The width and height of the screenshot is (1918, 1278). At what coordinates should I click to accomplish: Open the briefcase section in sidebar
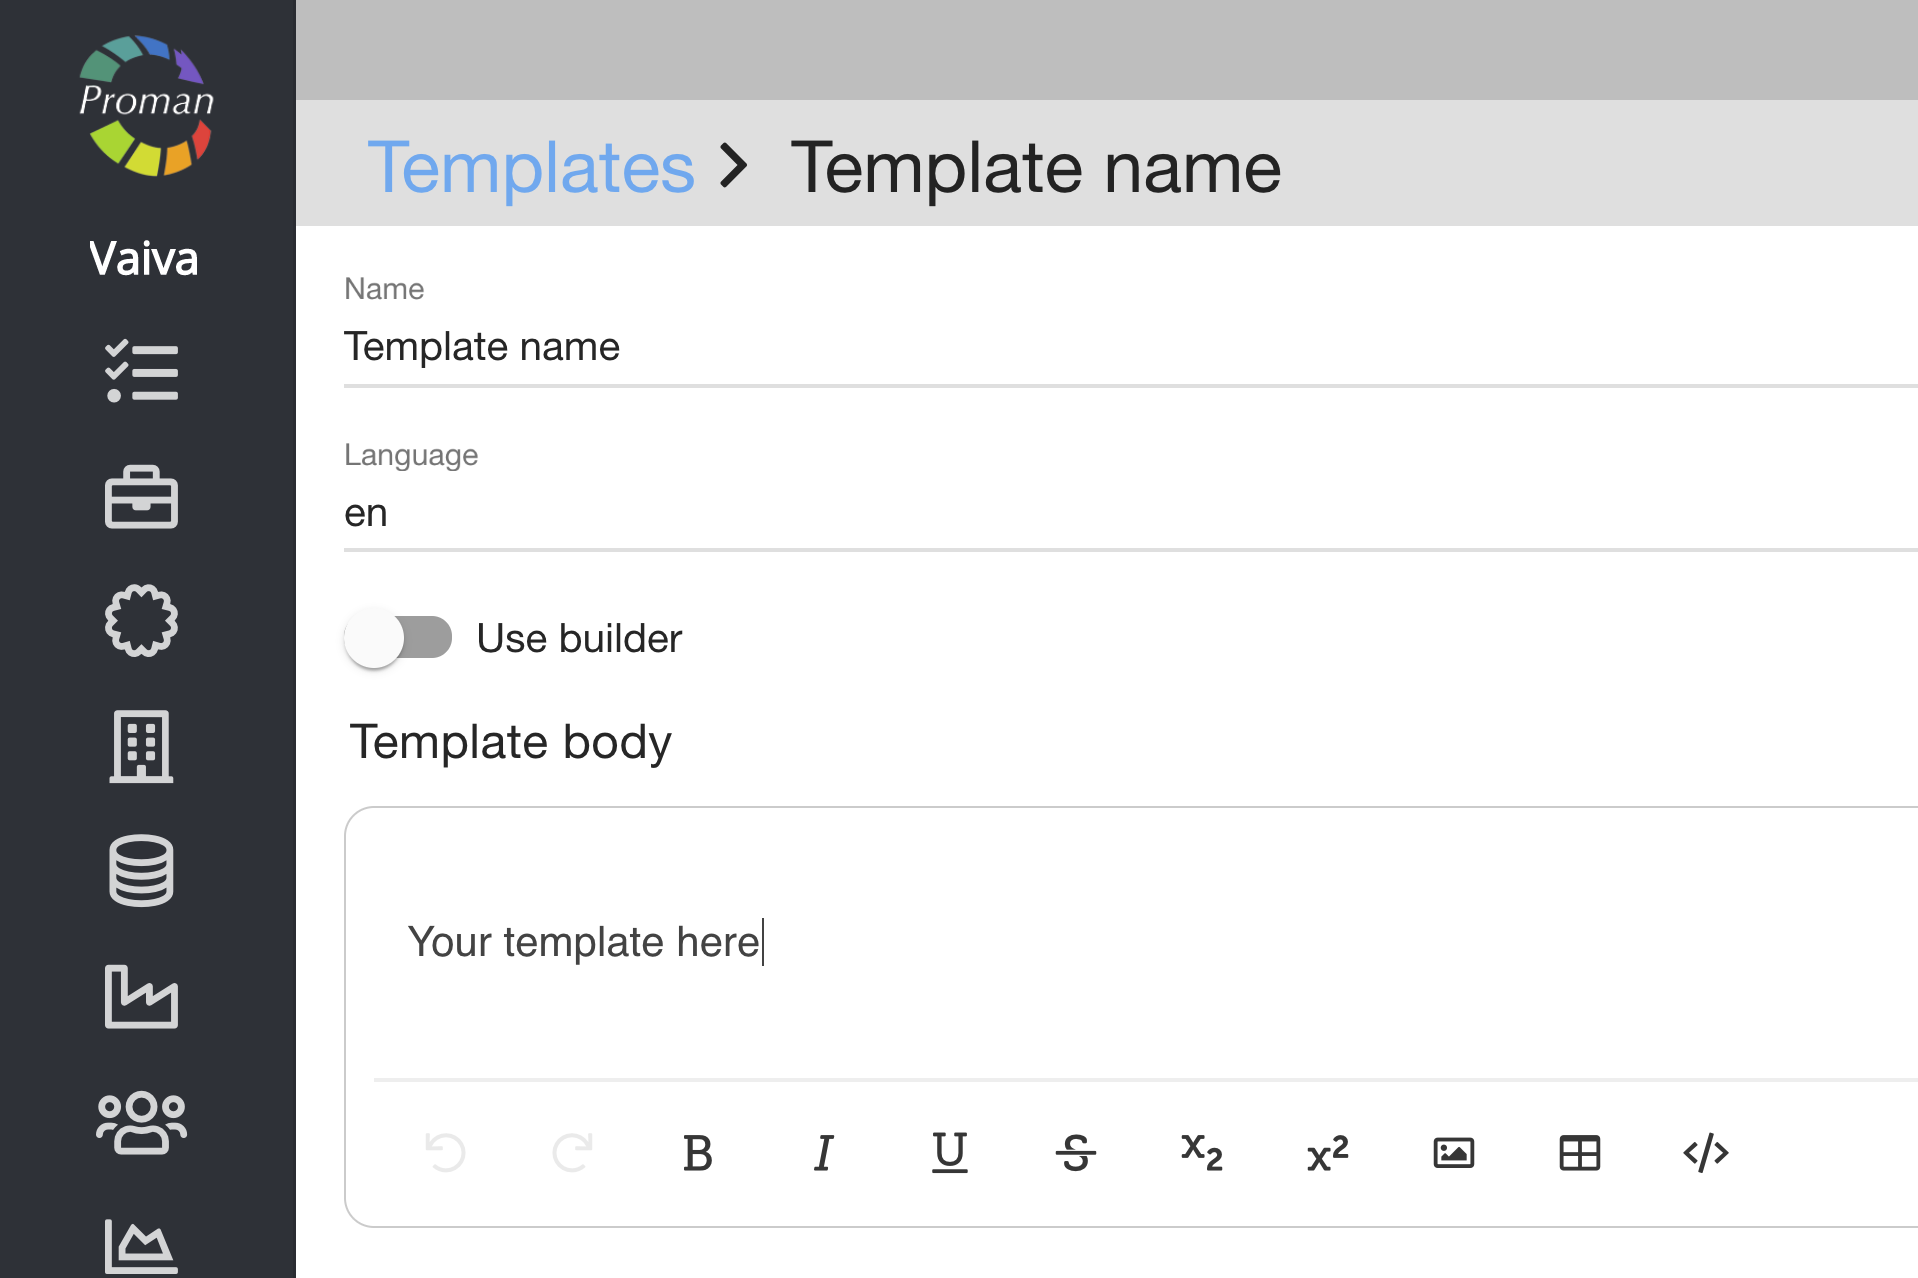[x=141, y=497]
